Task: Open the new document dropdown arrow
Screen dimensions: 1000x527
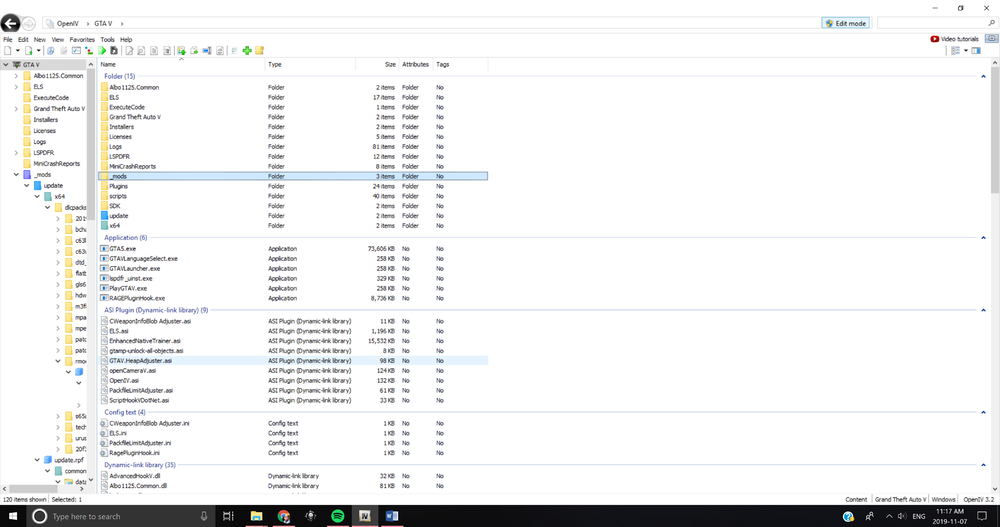Action: click(18, 50)
